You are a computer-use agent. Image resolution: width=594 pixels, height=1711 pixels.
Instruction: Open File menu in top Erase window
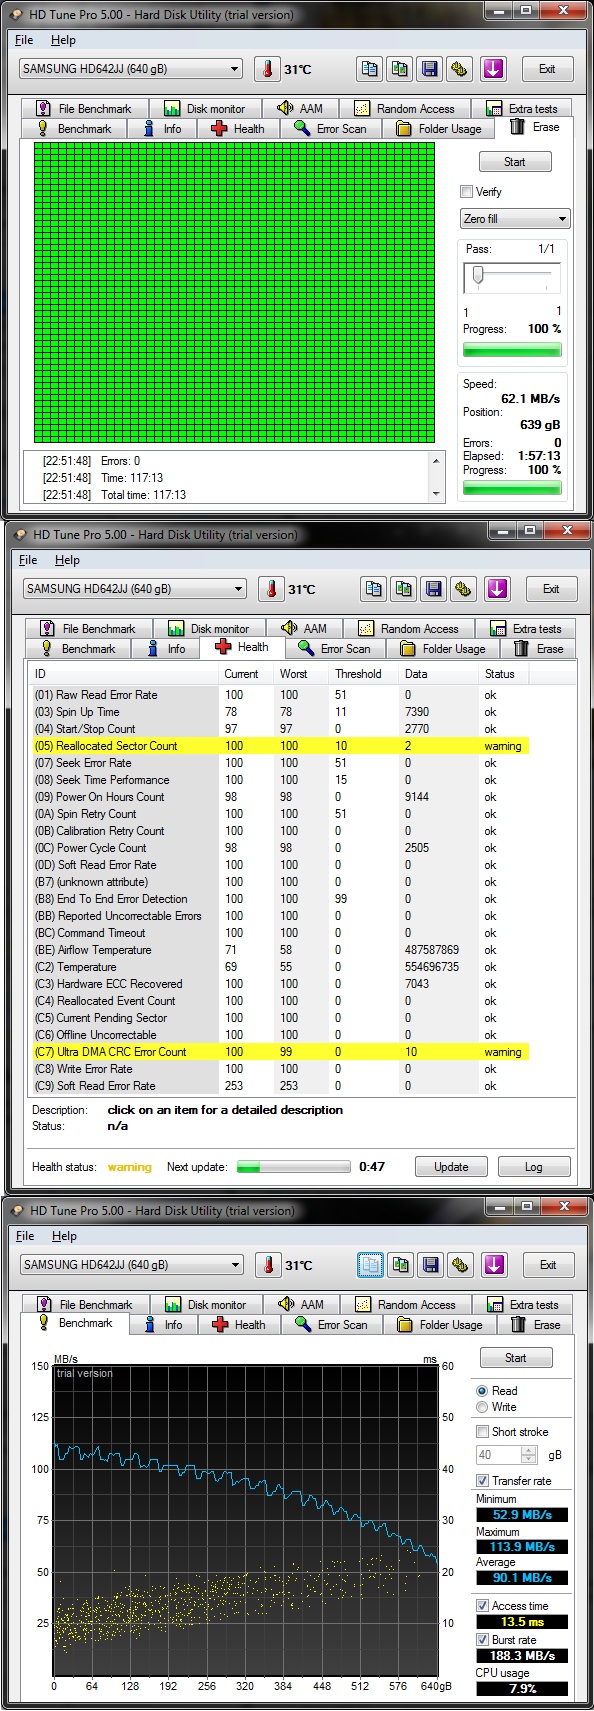(24, 40)
